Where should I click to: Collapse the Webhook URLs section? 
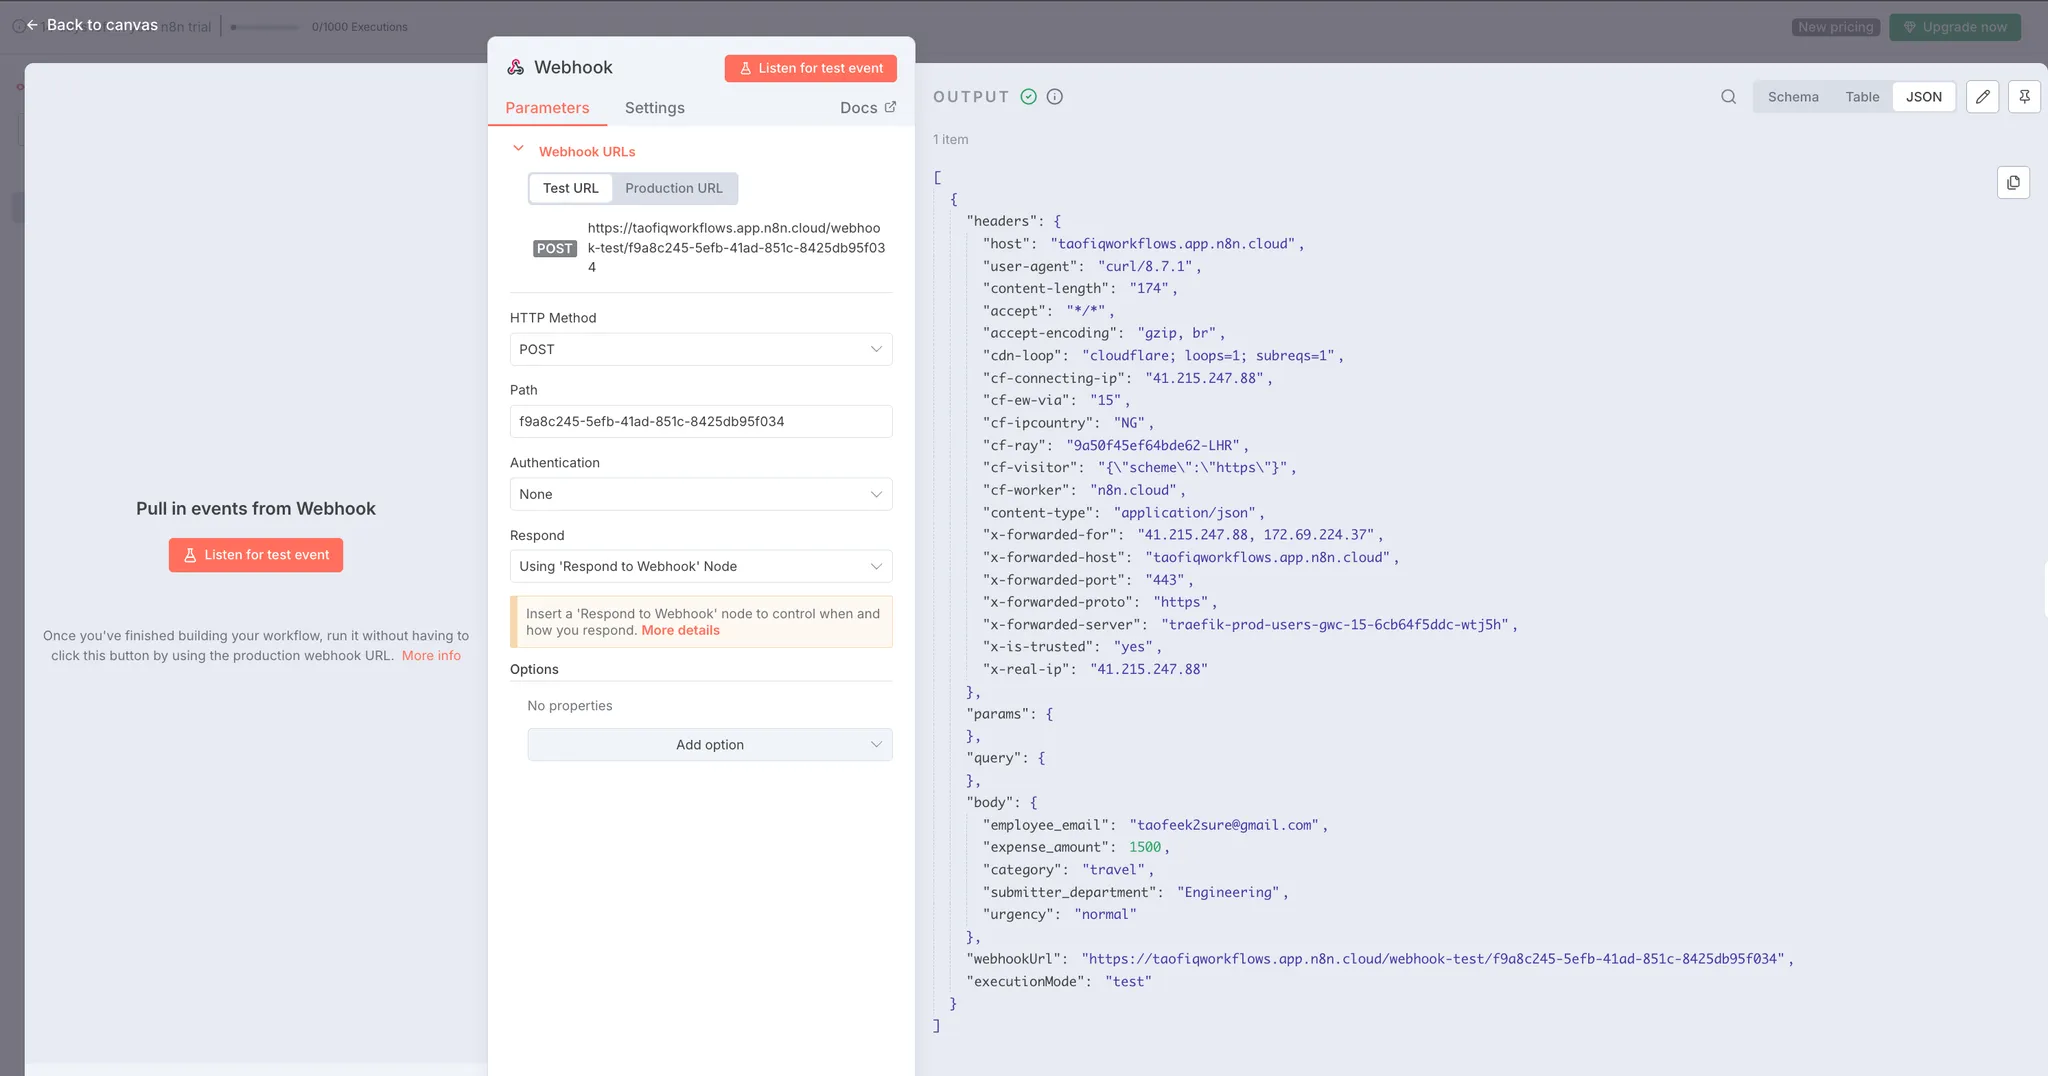[518, 149]
